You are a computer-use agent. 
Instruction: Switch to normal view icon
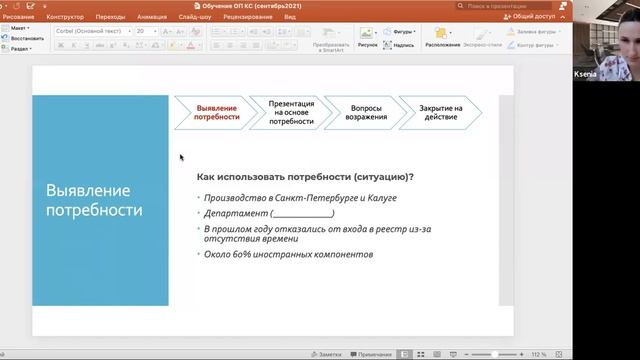point(404,354)
